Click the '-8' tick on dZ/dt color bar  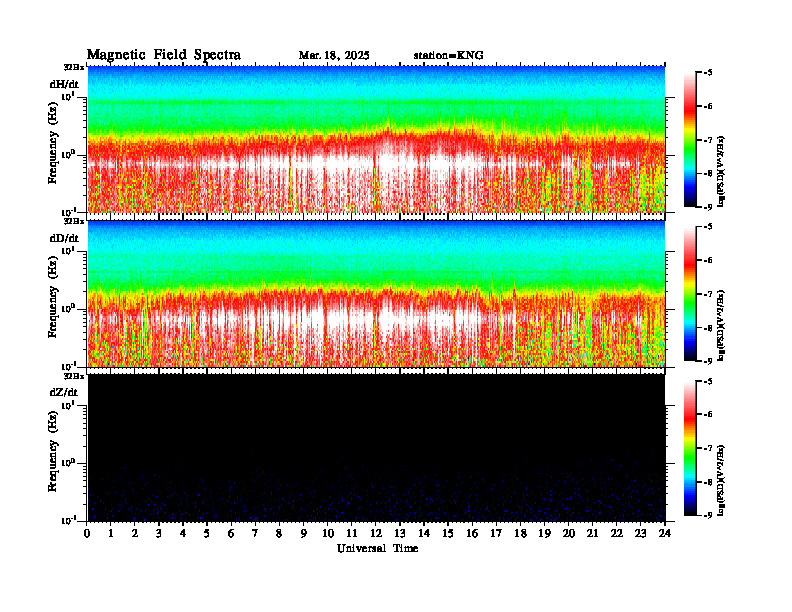(x=708, y=481)
